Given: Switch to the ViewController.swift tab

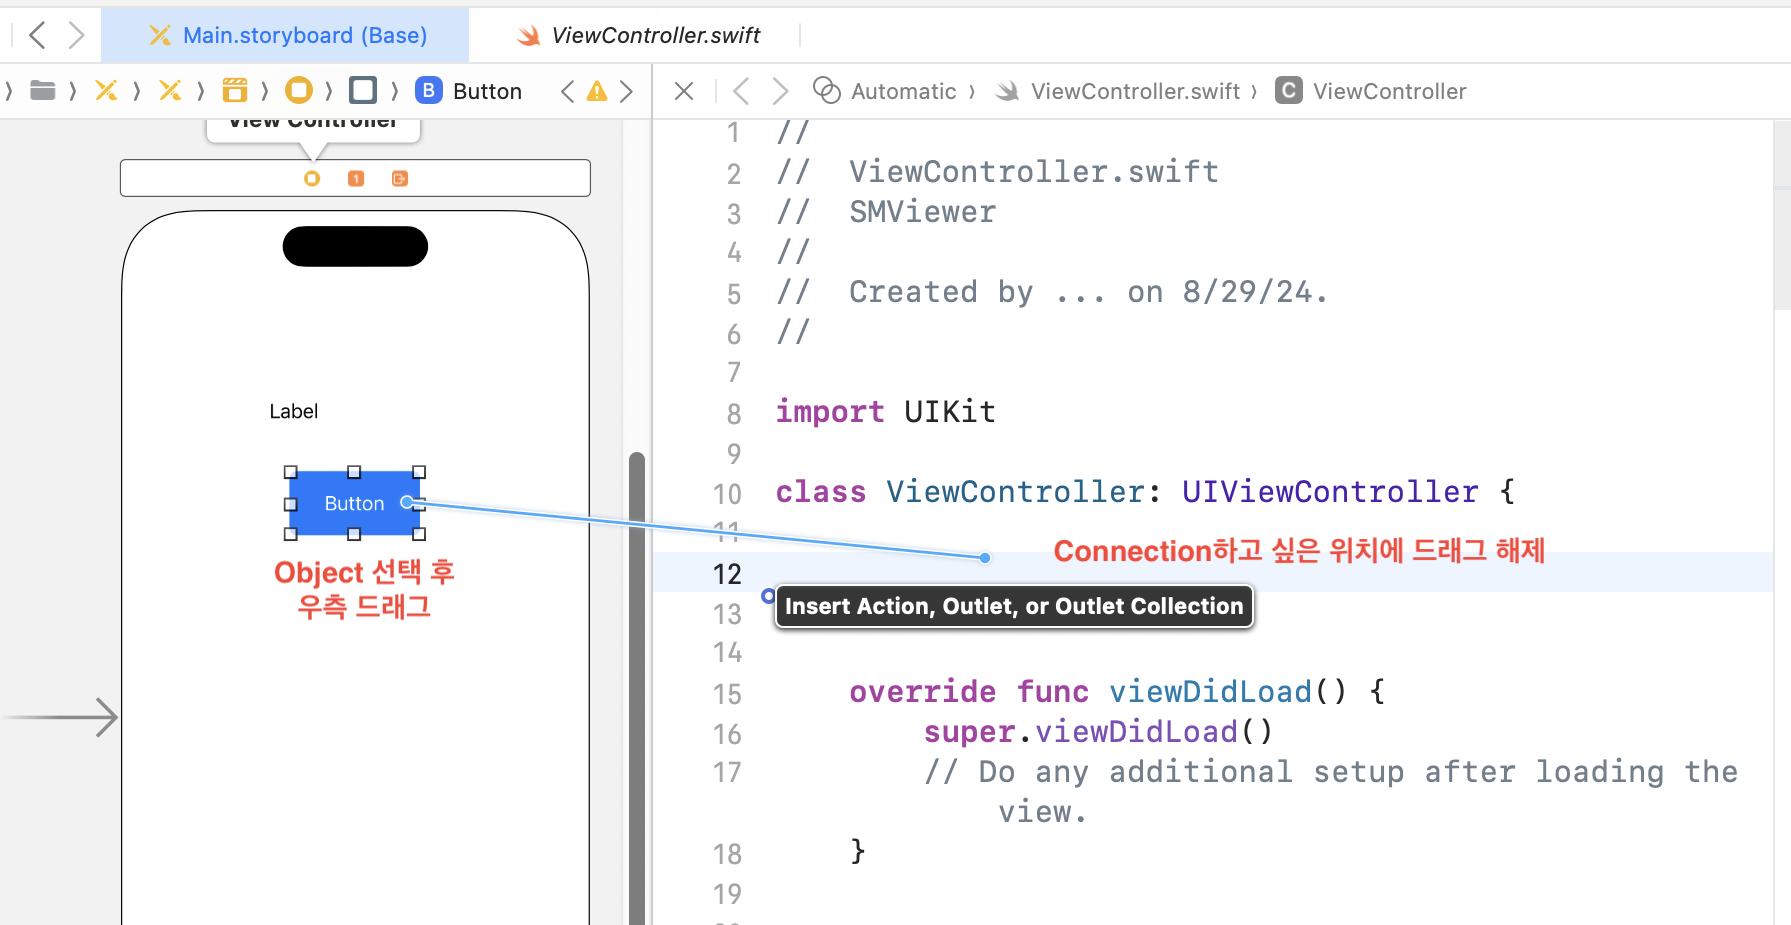Looking at the screenshot, I should (639, 36).
